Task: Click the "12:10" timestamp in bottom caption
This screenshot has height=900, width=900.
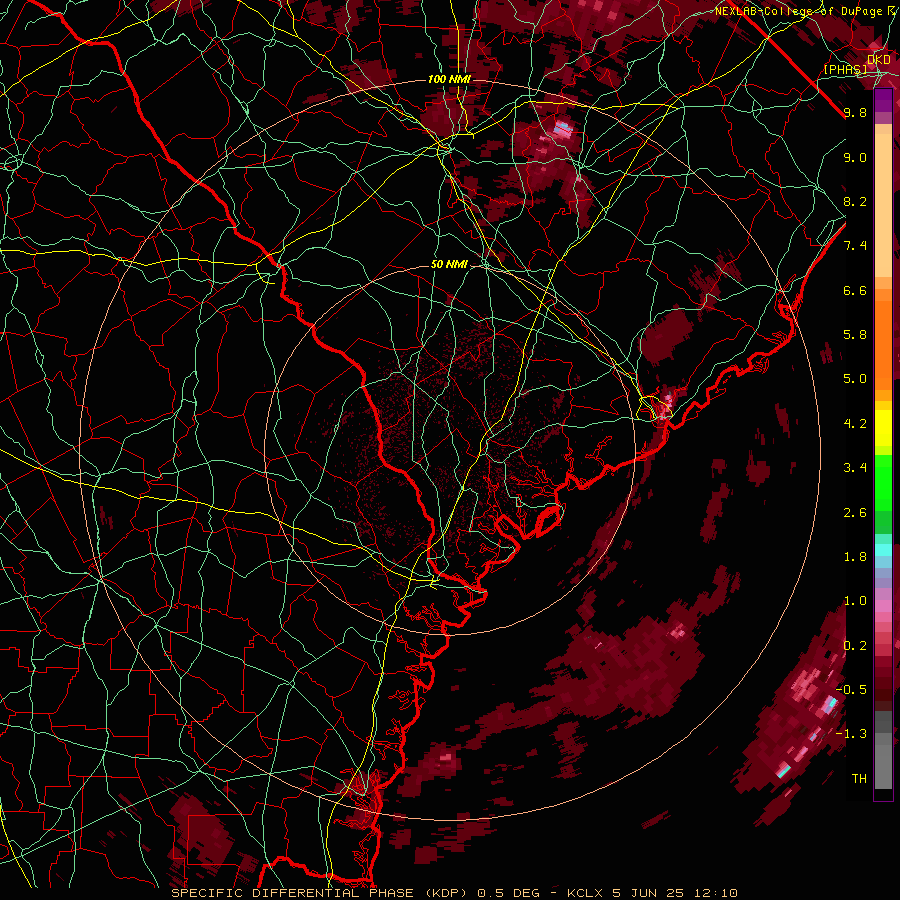Action: click(718, 893)
